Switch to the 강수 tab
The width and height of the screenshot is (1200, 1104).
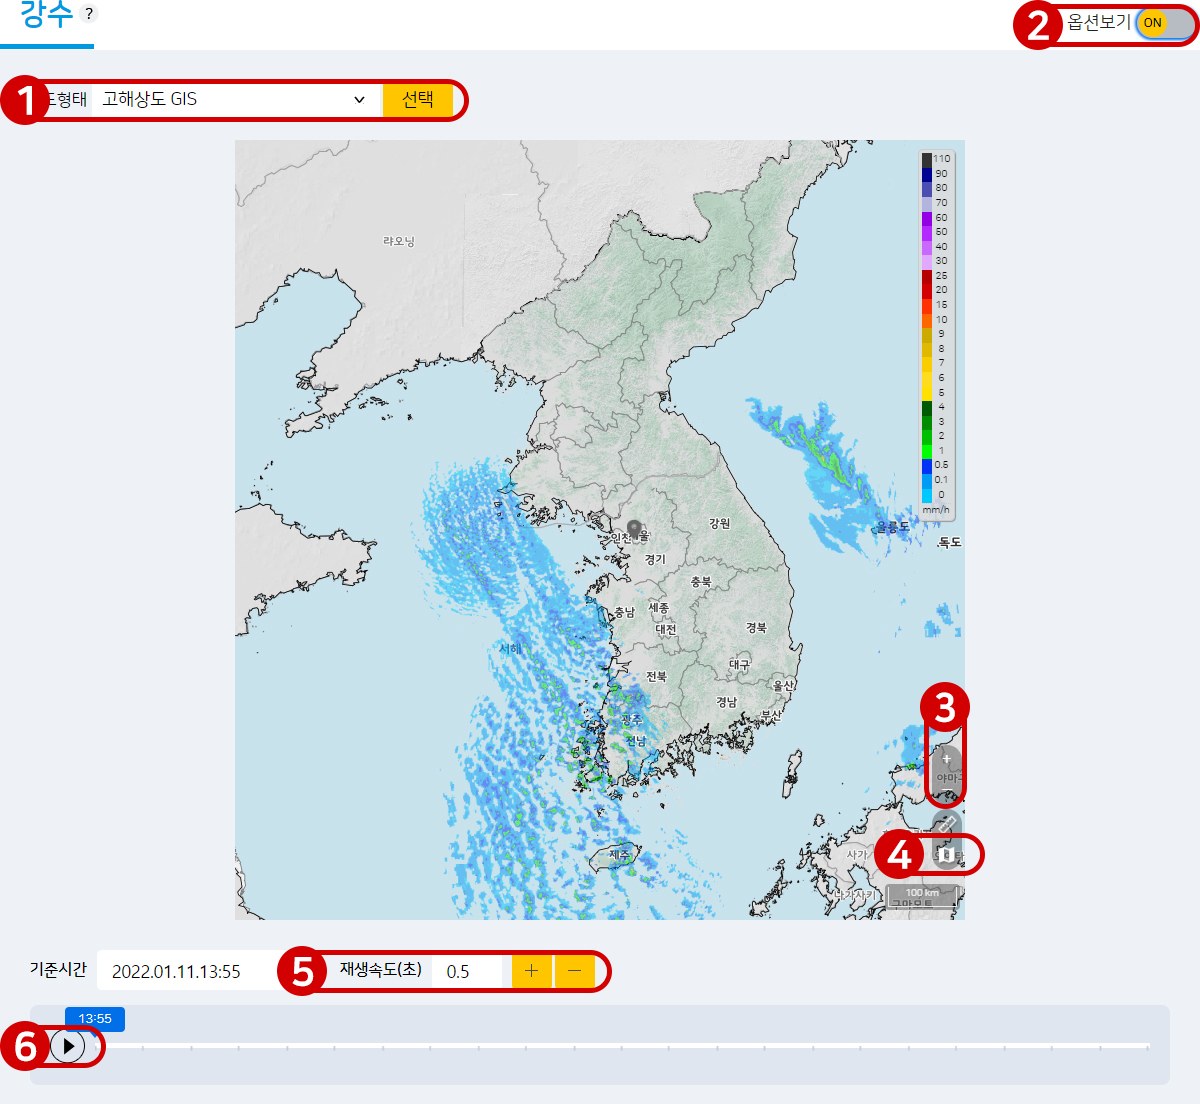click(46, 17)
